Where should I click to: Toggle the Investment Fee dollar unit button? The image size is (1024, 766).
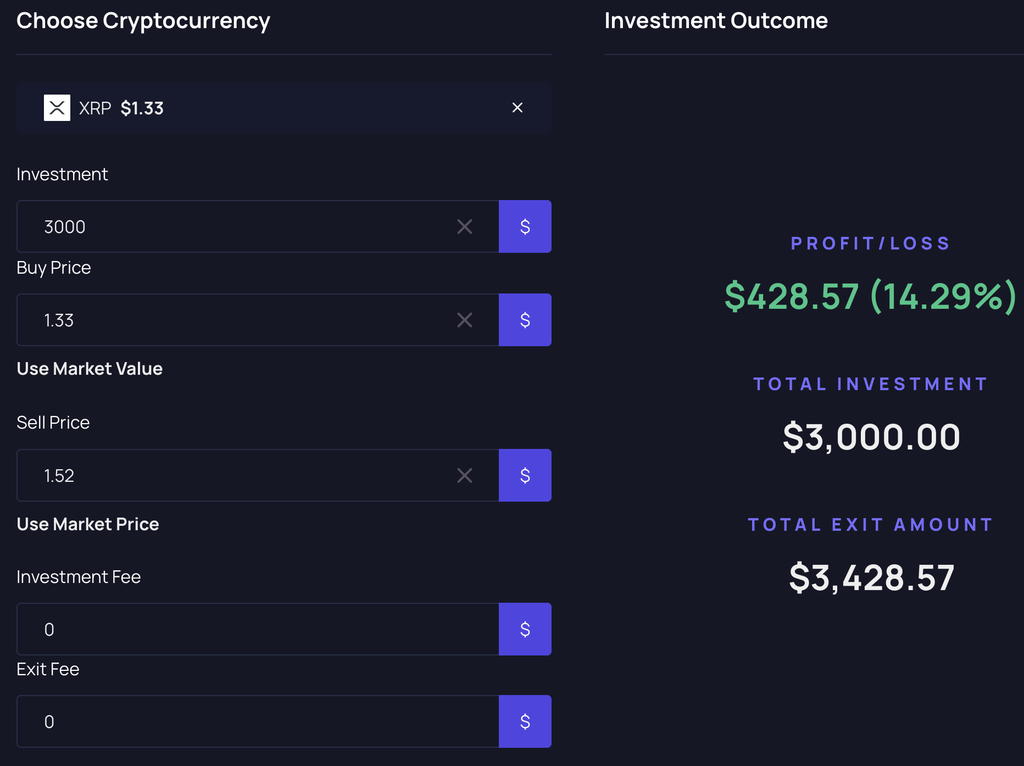(525, 629)
